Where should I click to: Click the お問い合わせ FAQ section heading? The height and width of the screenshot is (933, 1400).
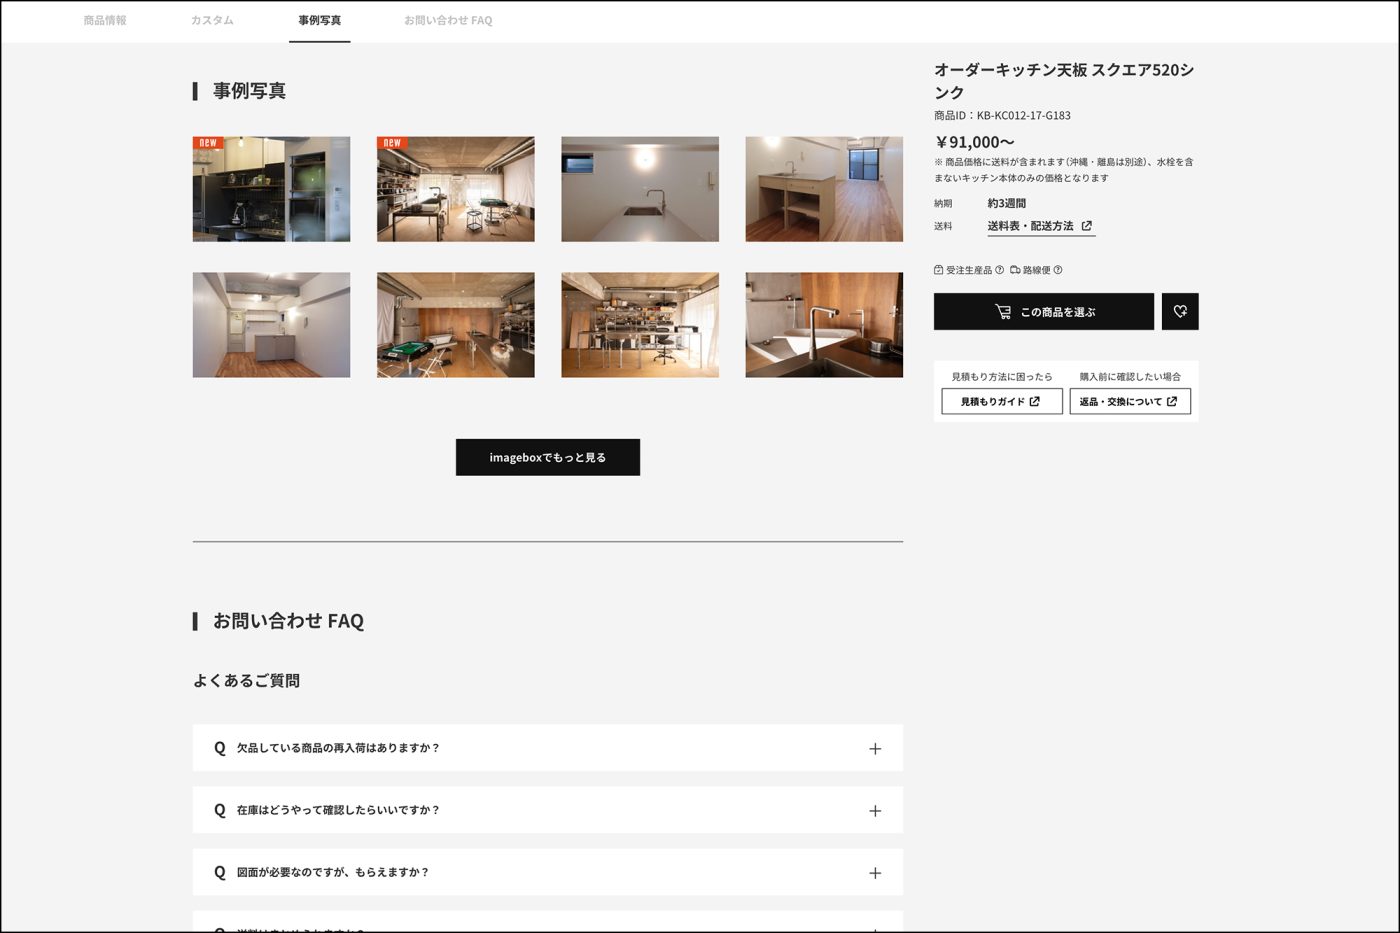288,621
